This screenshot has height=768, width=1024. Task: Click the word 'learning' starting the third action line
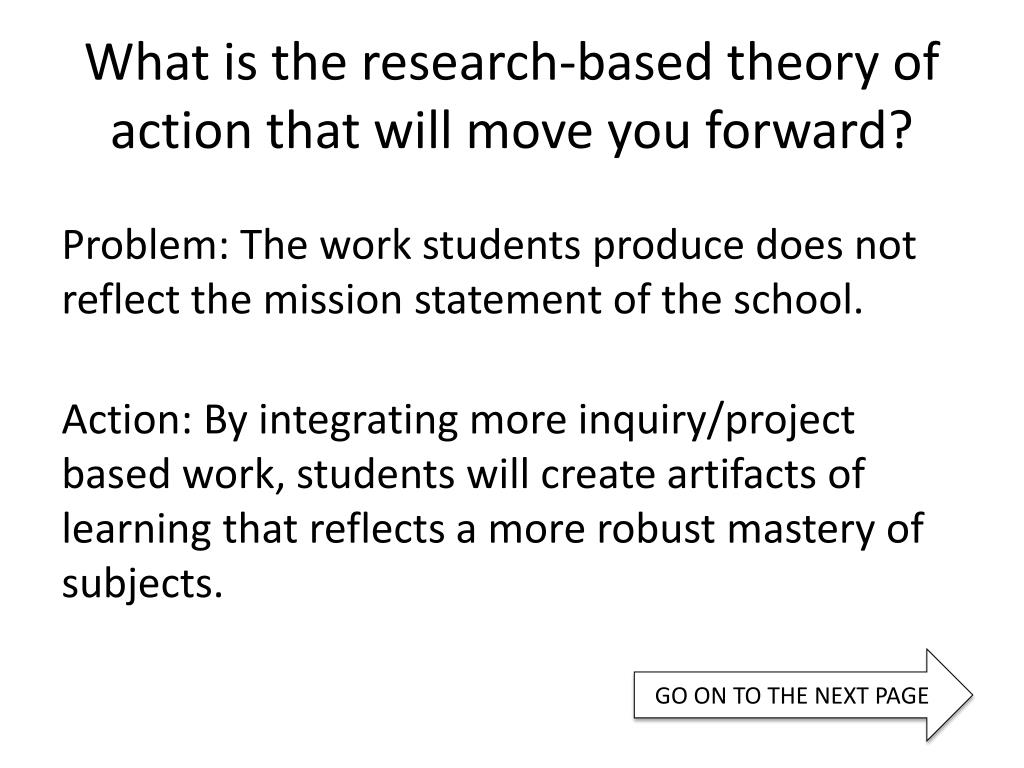click(136, 530)
